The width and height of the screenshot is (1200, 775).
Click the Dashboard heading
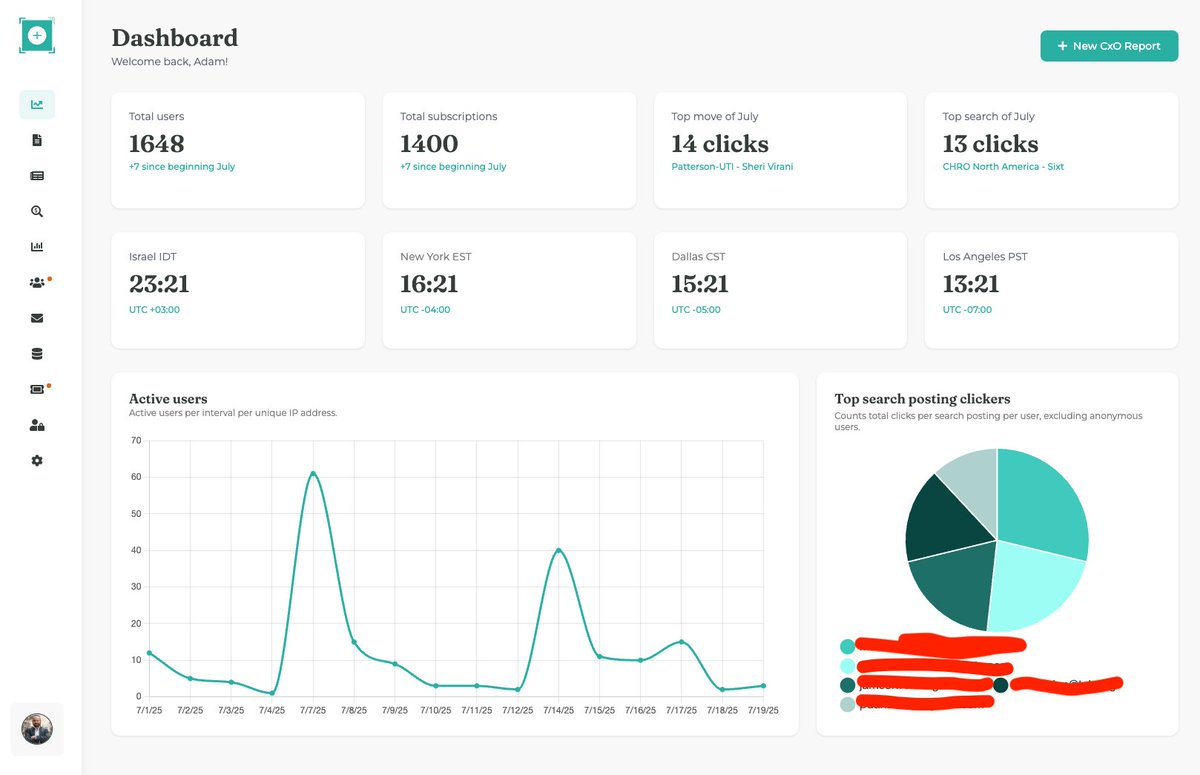tap(175, 38)
